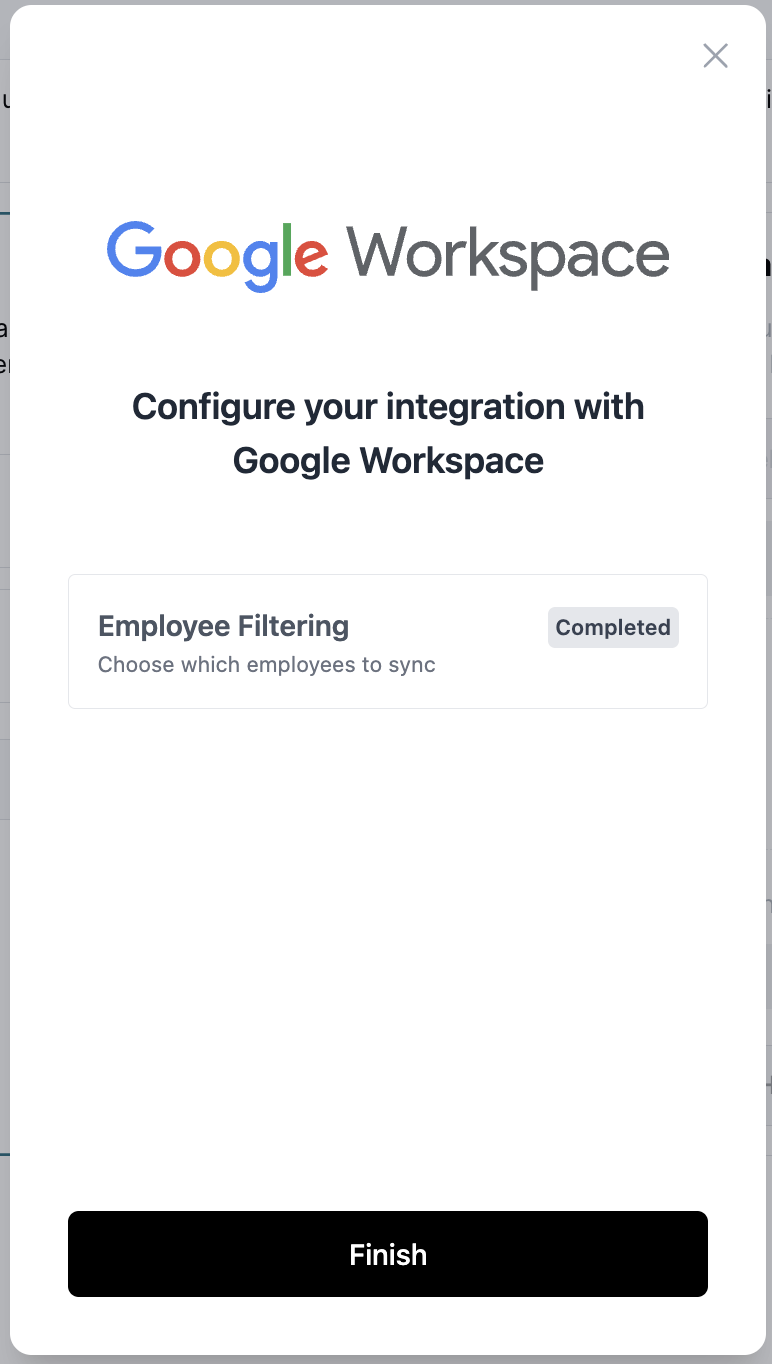772x1364 pixels.
Task: Click the dimmed backdrop below the dialog
Action: (388, 1360)
